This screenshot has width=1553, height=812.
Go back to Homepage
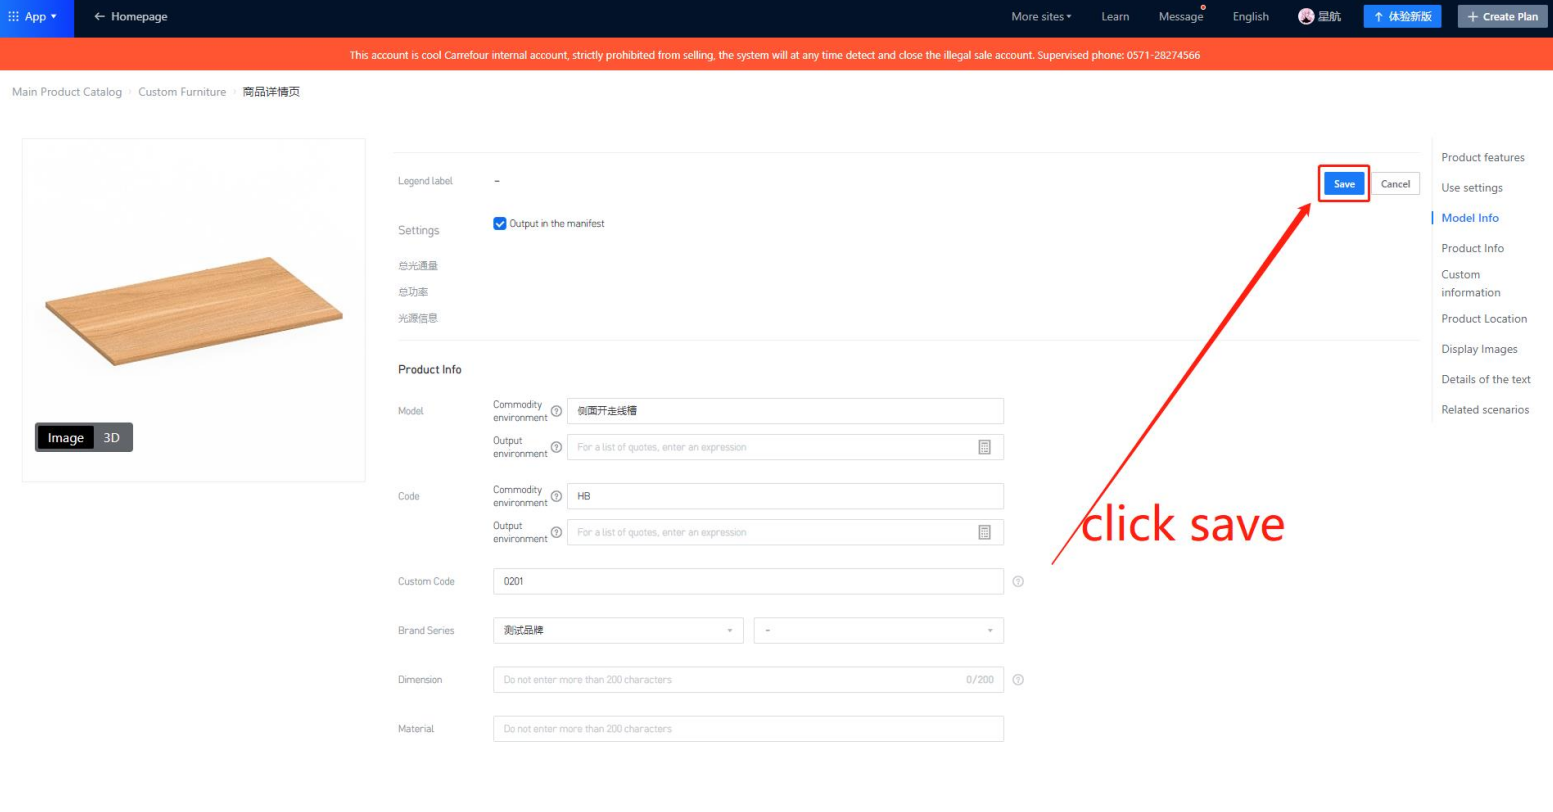point(131,17)
